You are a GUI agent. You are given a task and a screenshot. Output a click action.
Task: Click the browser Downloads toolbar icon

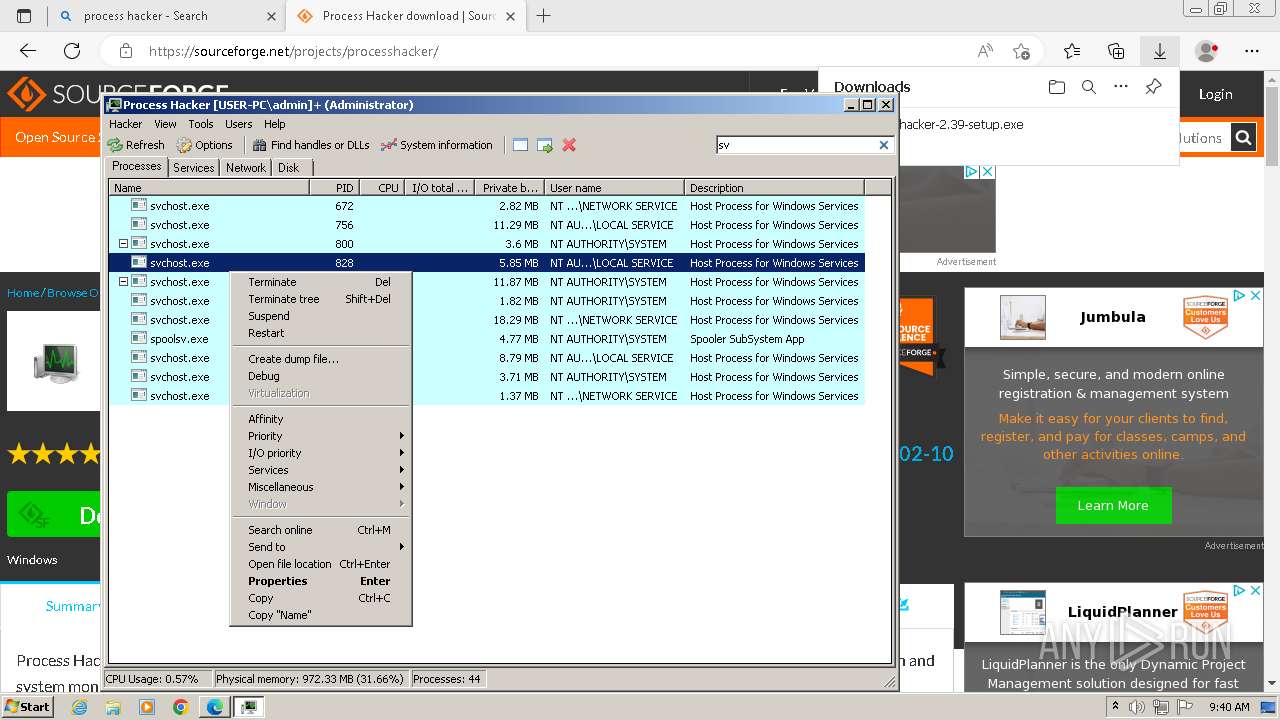point(1160,51)
